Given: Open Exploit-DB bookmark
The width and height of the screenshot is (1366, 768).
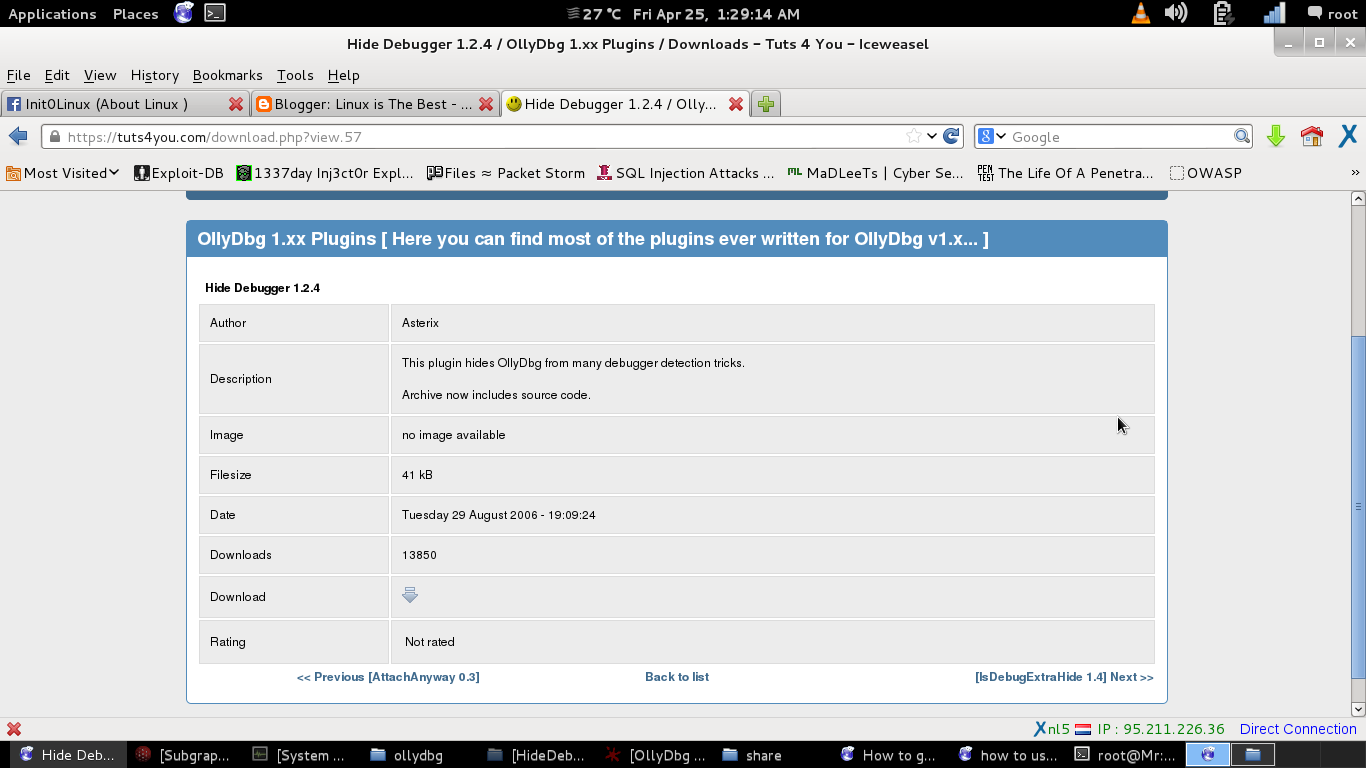Looking at the screenshot, I should click(x=178, y=173).
